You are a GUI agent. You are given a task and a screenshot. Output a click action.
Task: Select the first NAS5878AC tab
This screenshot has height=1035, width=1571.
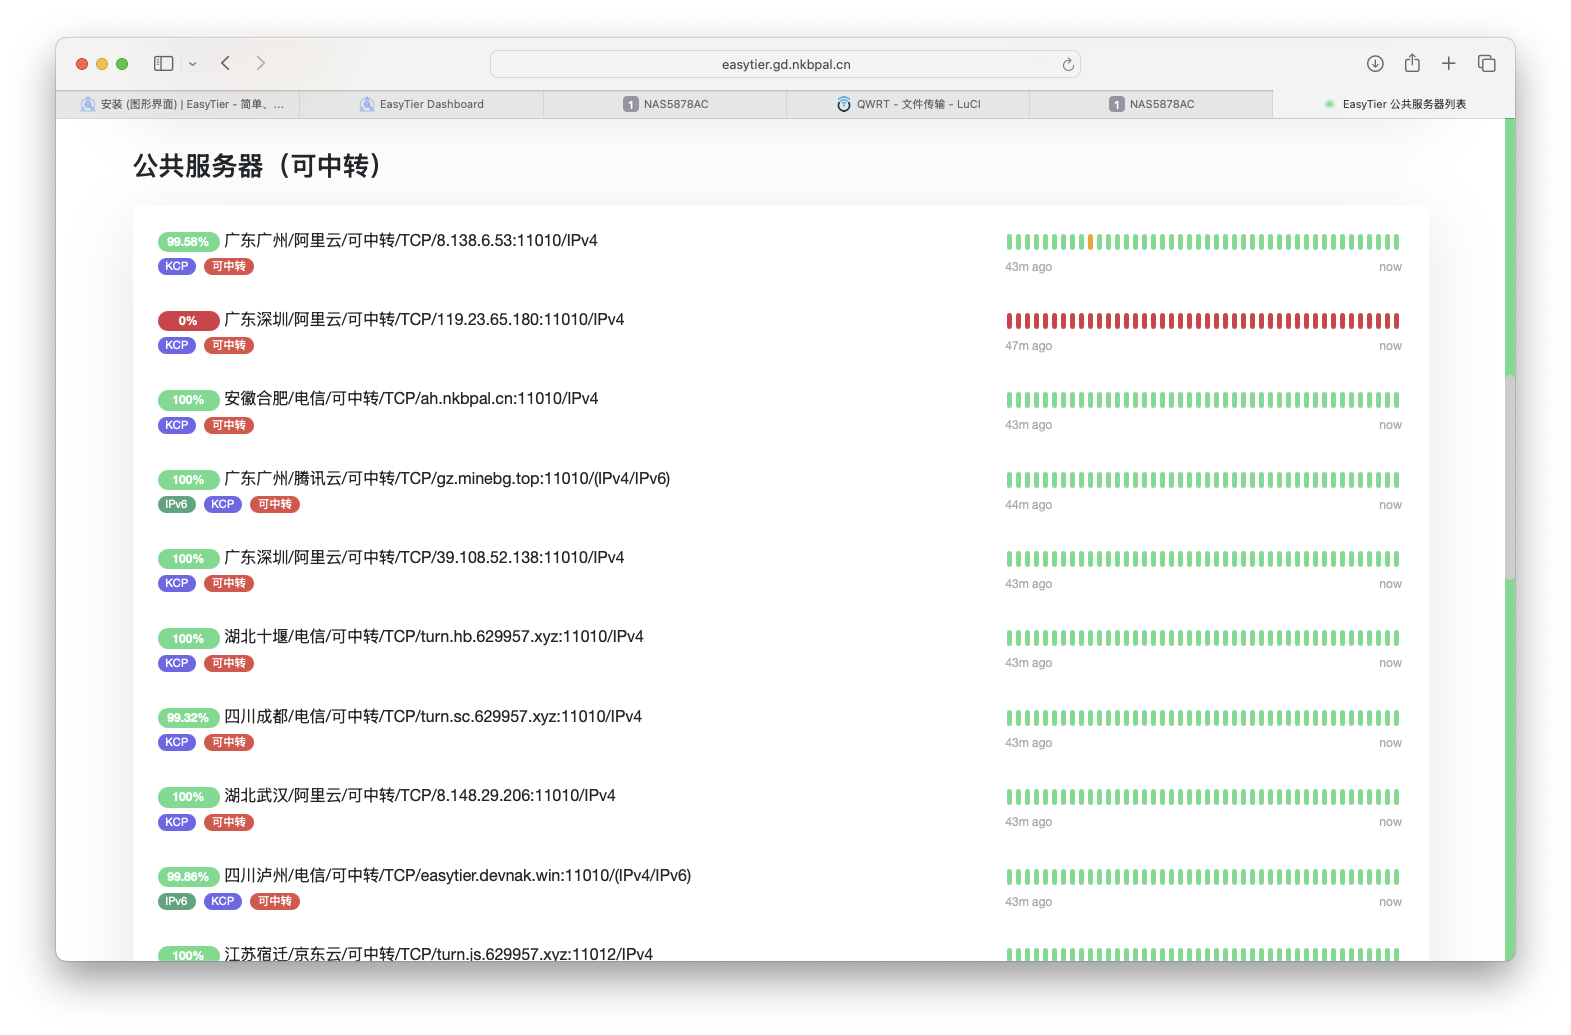click(665, 104)
